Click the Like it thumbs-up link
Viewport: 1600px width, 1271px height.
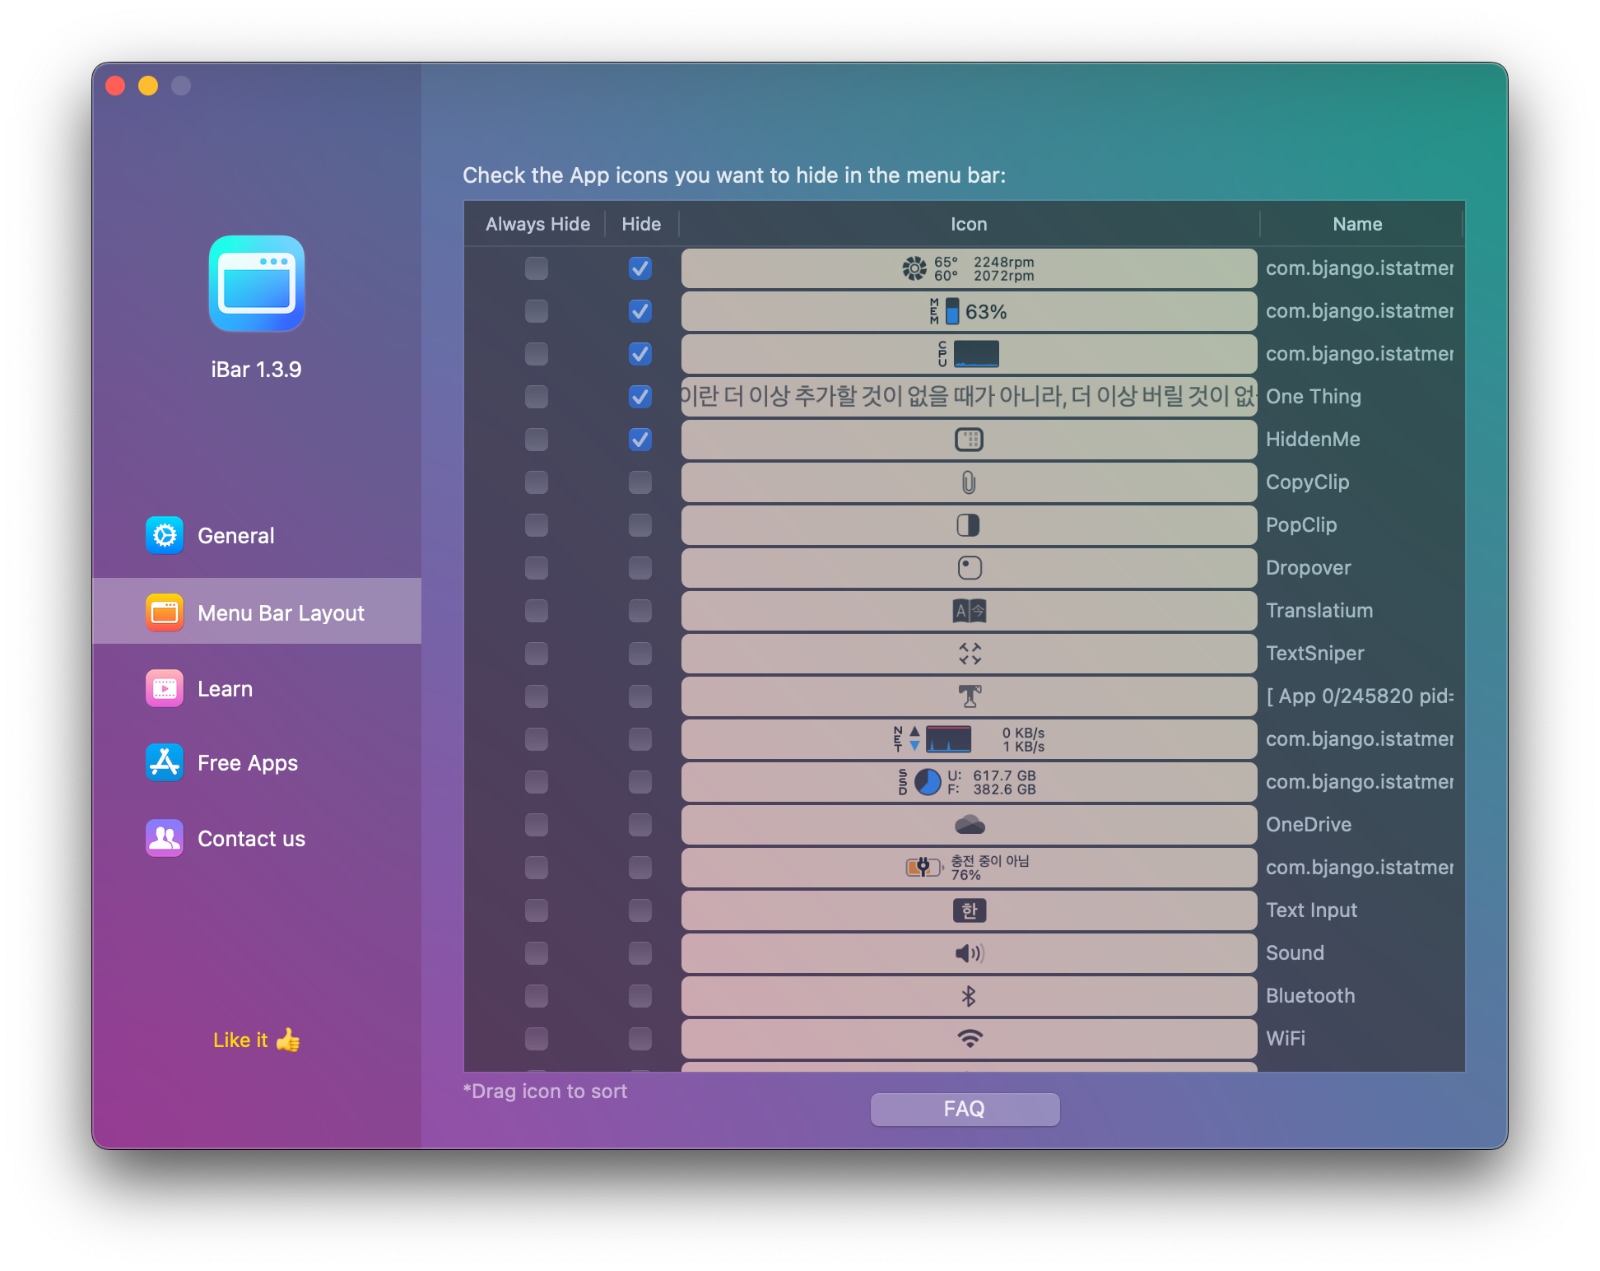(x=256, y=1040)
